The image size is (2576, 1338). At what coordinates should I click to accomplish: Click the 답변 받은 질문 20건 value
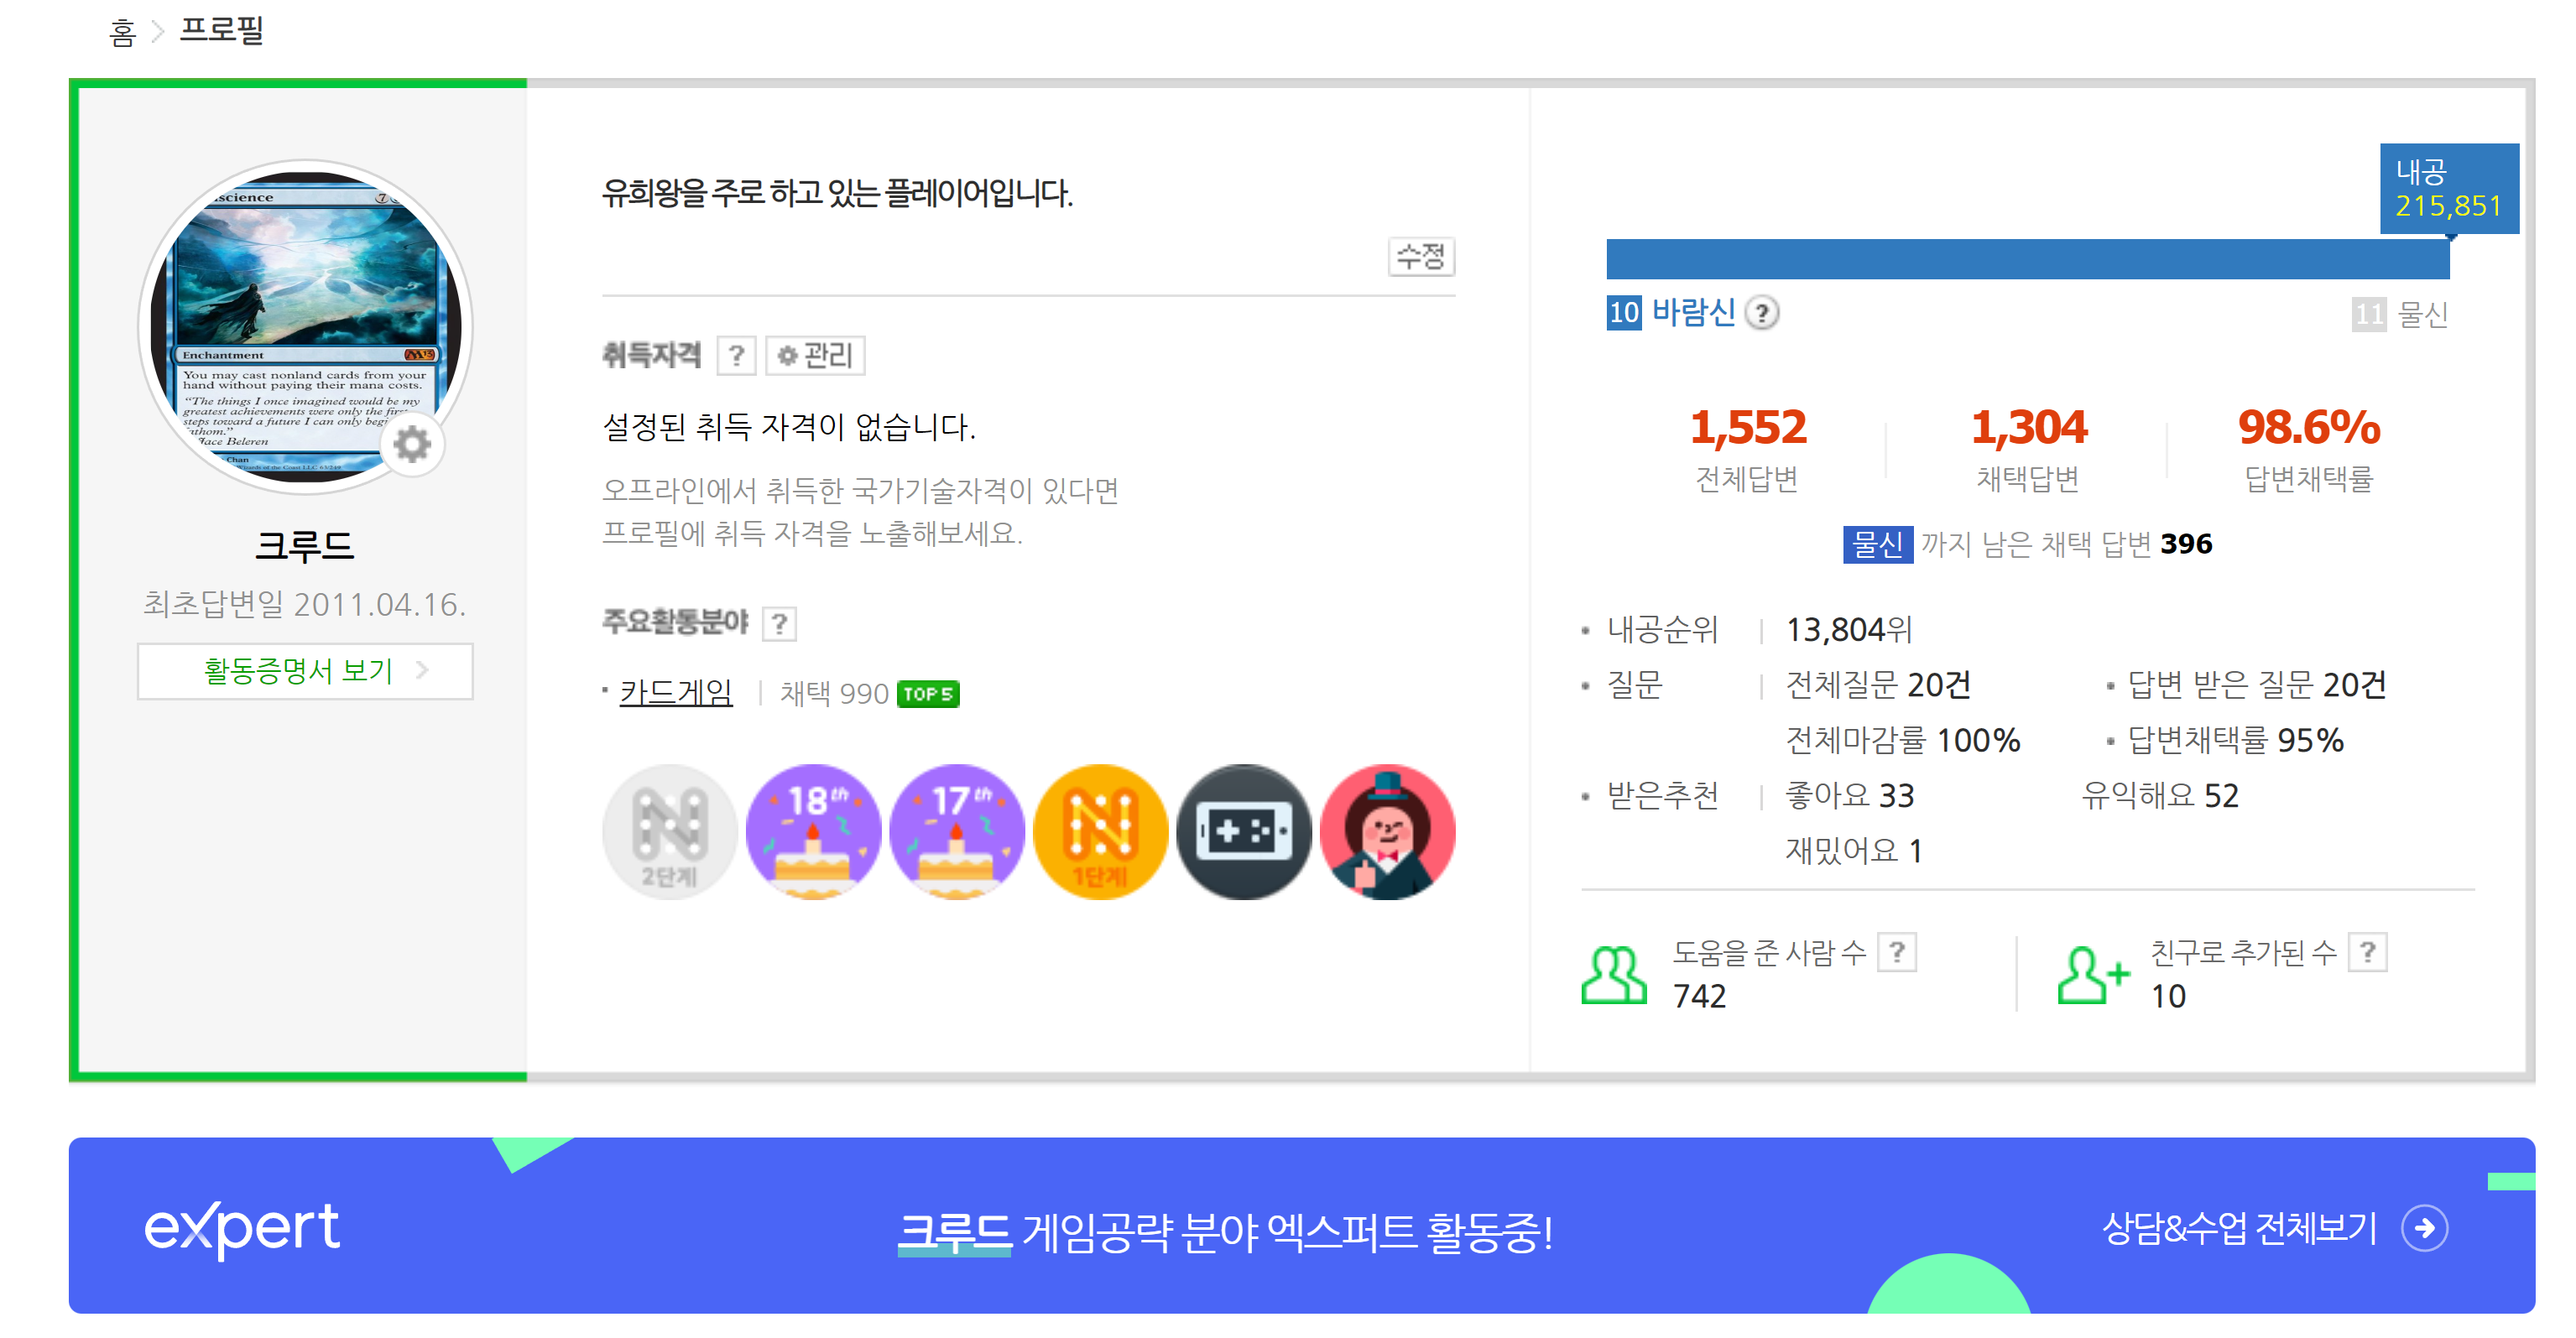click(2256, 685)
